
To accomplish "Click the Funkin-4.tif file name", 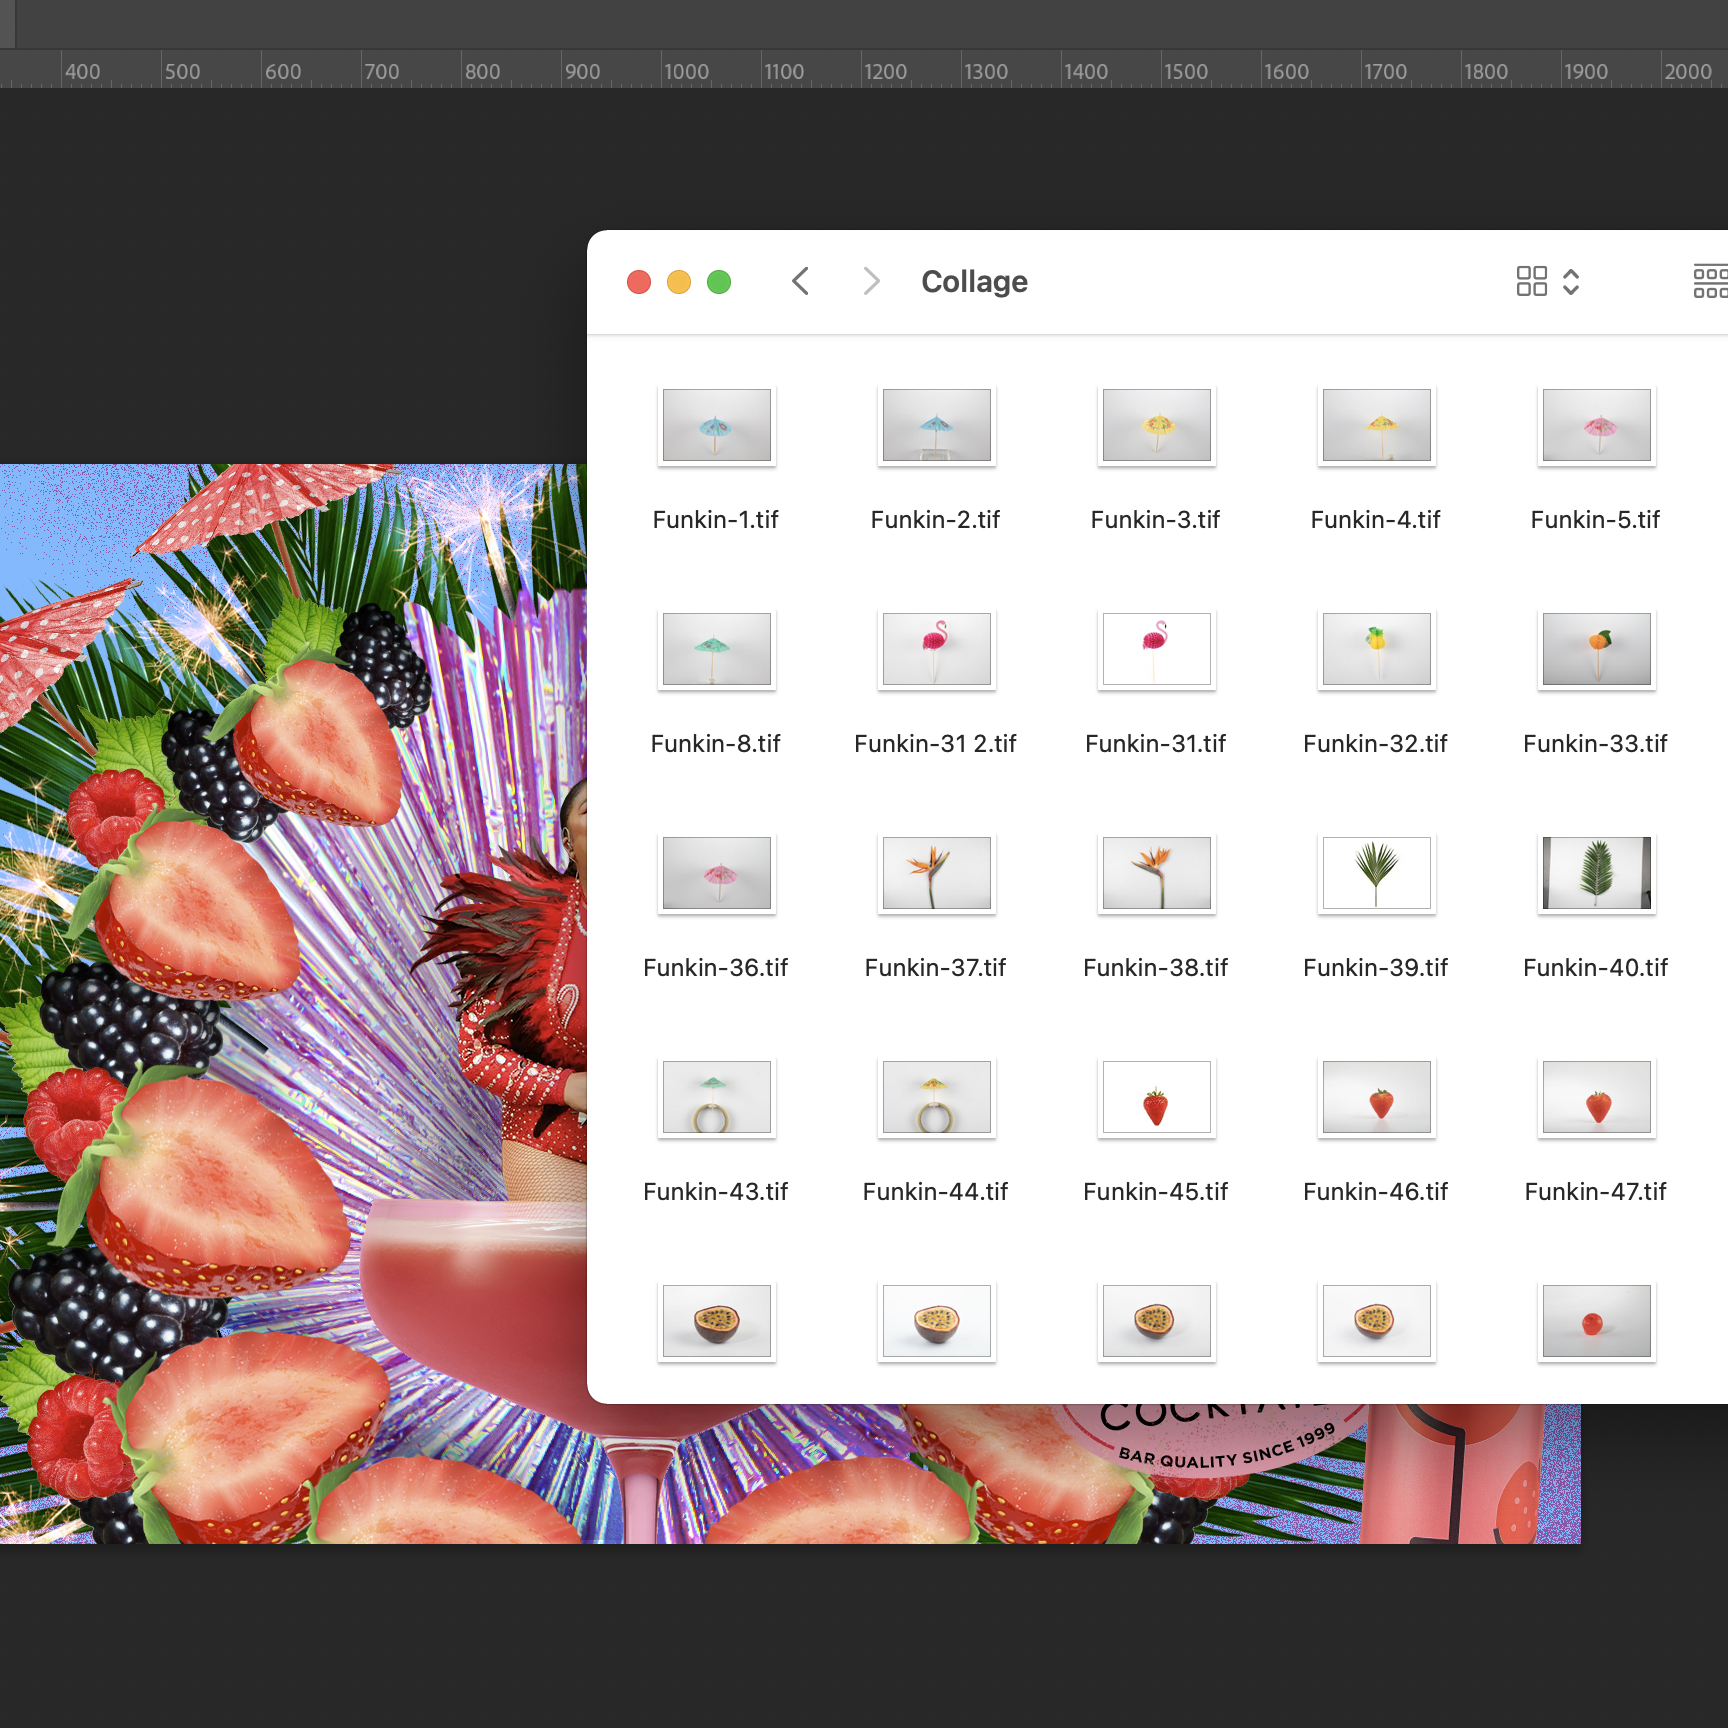I will pos(1376,520).
